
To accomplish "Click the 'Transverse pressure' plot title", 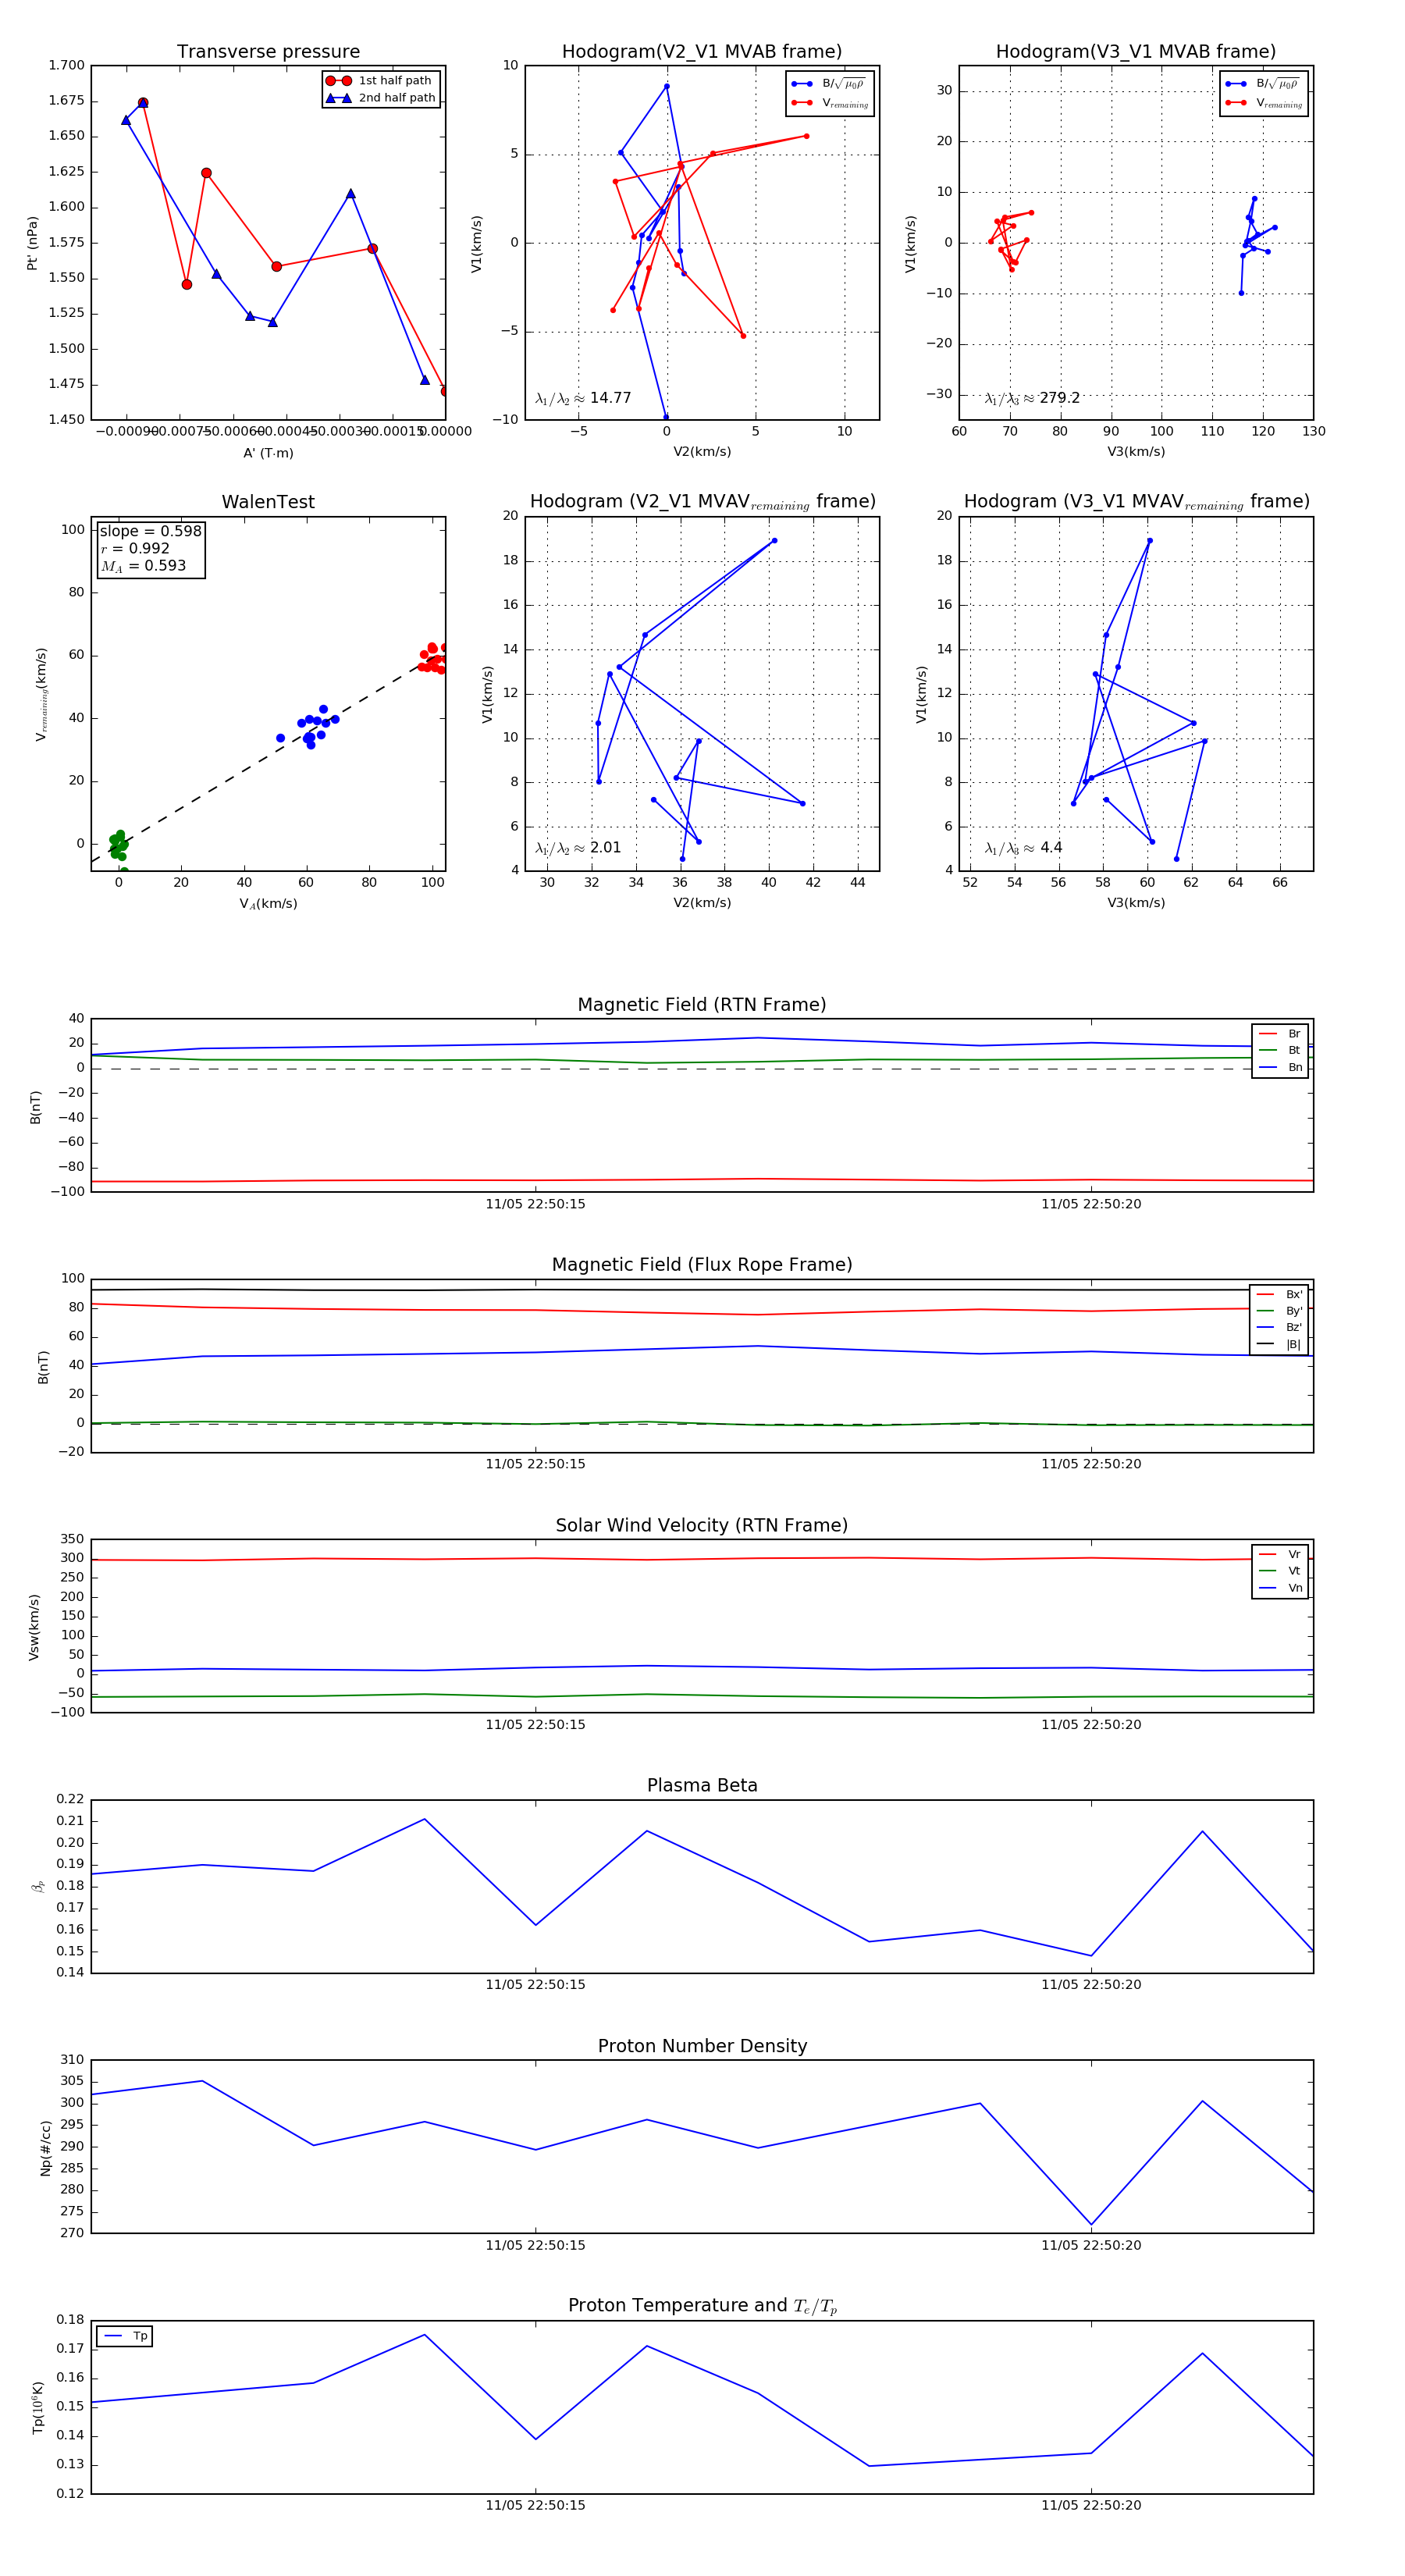I will 268,52.
